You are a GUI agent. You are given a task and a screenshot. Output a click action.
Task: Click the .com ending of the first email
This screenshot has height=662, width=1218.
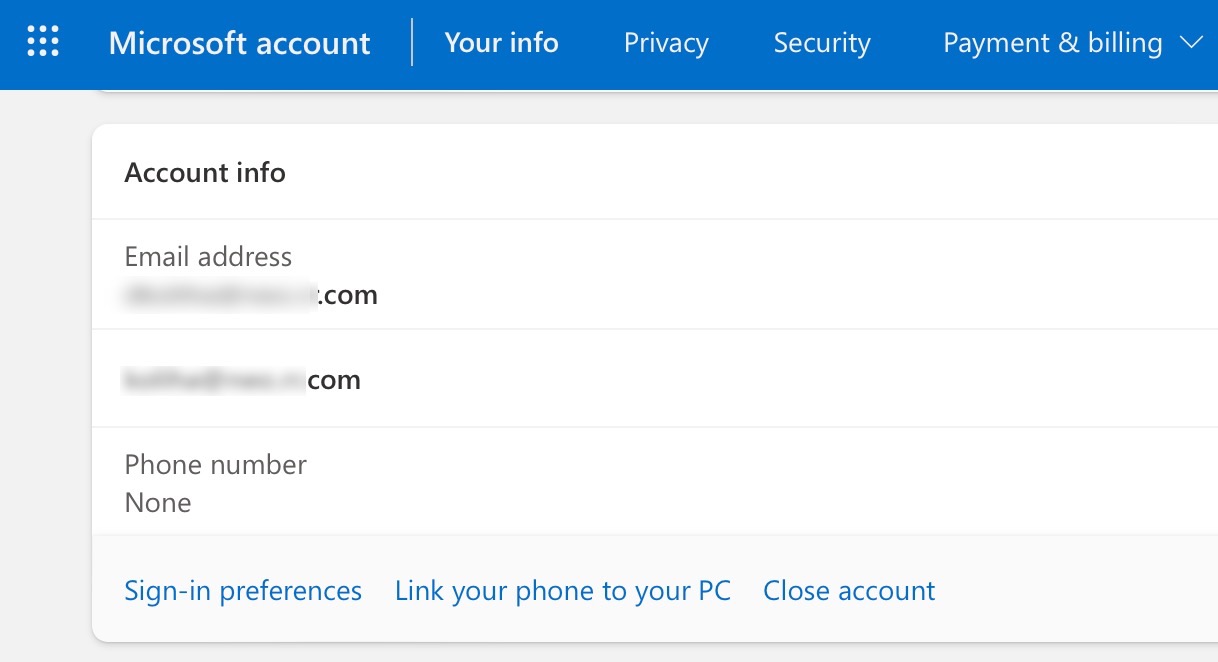pyautogui.click(x=350, y=295)
